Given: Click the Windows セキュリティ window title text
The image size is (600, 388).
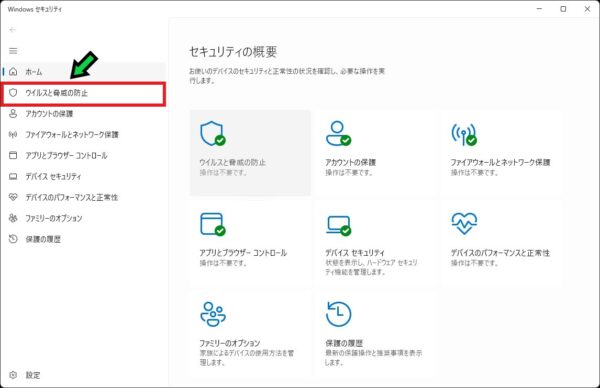Looking at the screenshot, I should pyautogui.click(x=34, y=9).
